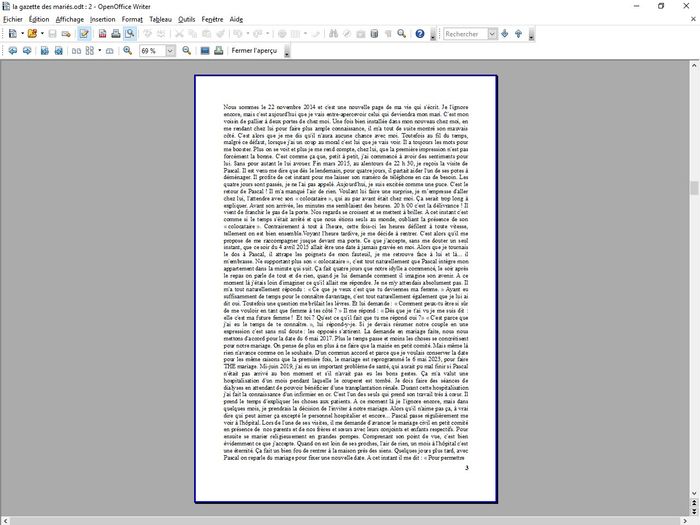Image resolution: width=700 pixels, height=525 pixels.
Task: Click the Print file directly icon
Action: [116, 33]
